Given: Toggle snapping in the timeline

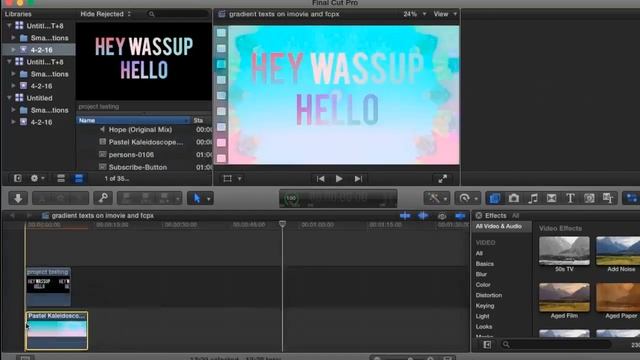Looking at the screenshot, I should (460, 216).
